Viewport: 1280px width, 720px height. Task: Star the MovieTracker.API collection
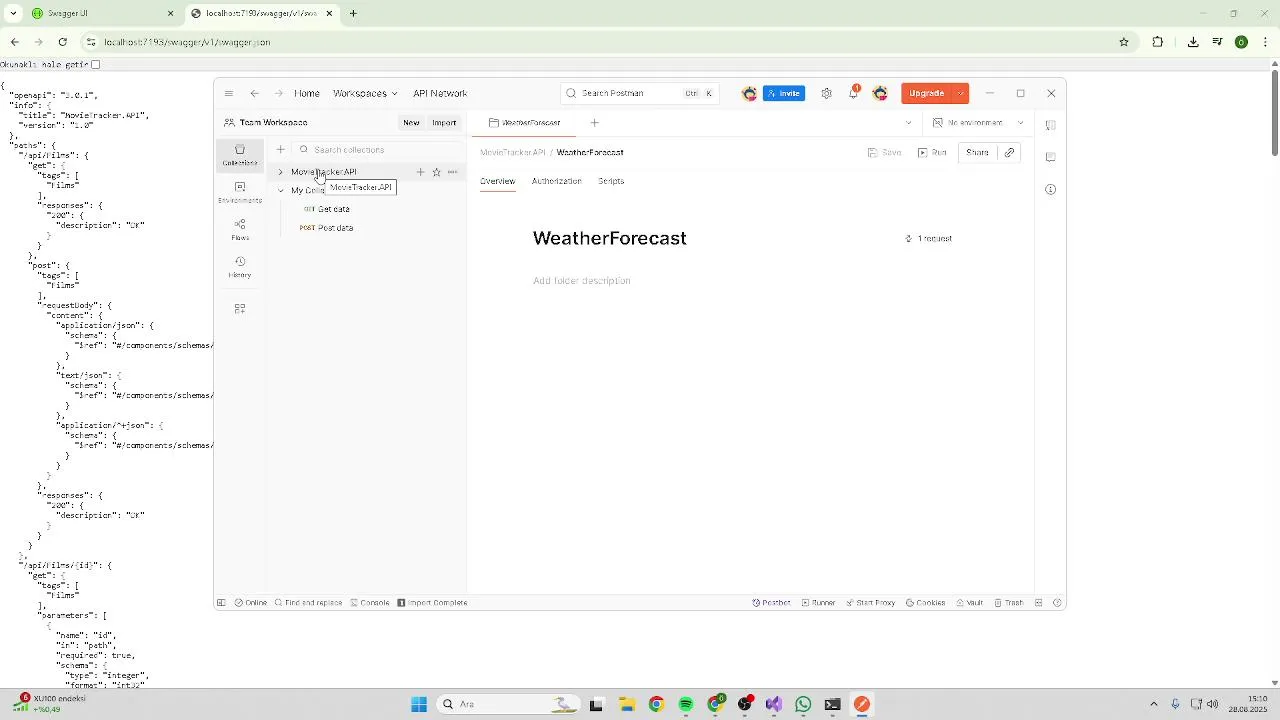click(436, 172)
